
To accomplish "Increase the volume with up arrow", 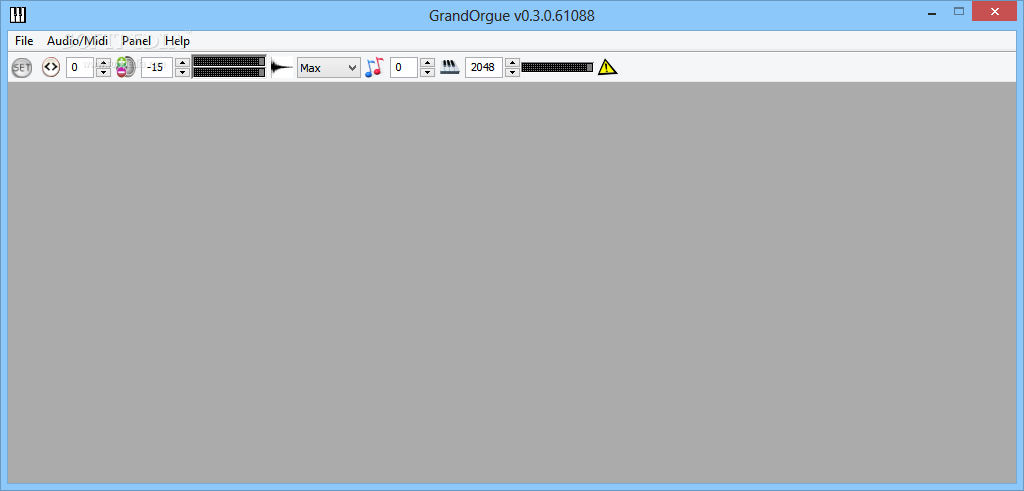I will pos(183,63).
